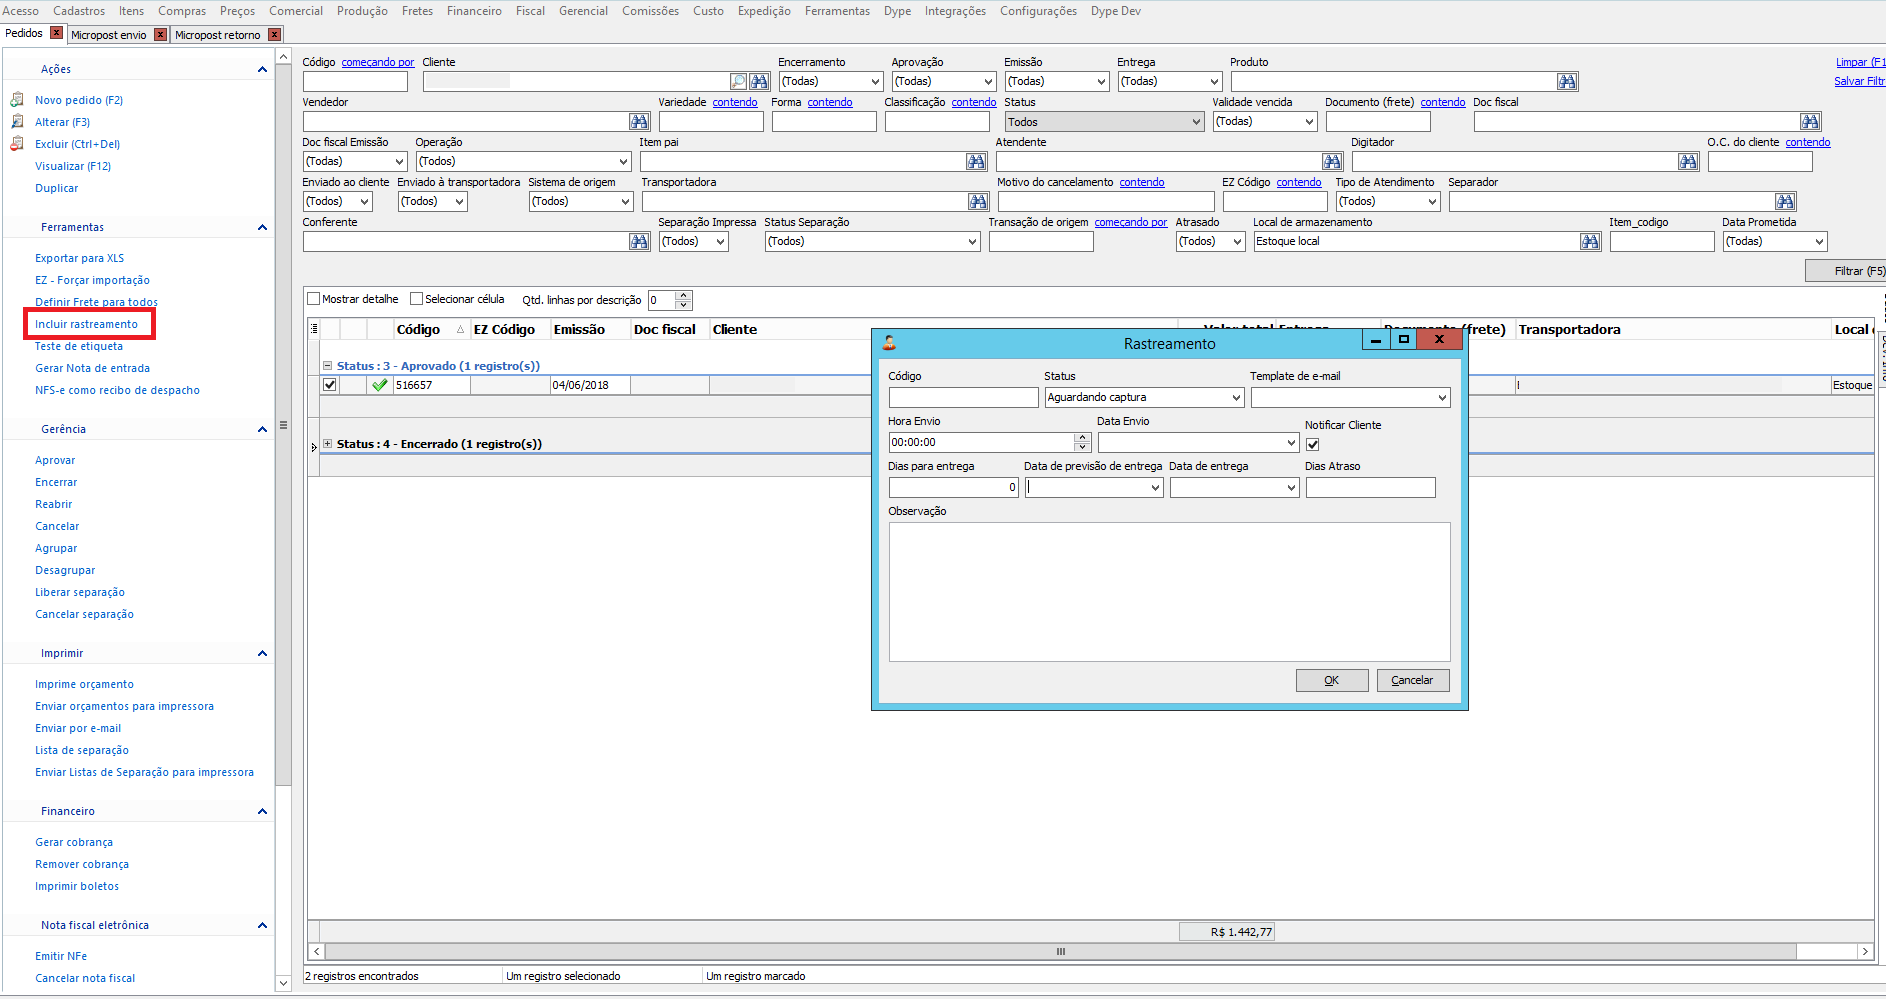Image resolution: width=1886 pixels, height=999 pixels.
Task: Click the grid scrollbar right arrow
Action: point(1865,952)
